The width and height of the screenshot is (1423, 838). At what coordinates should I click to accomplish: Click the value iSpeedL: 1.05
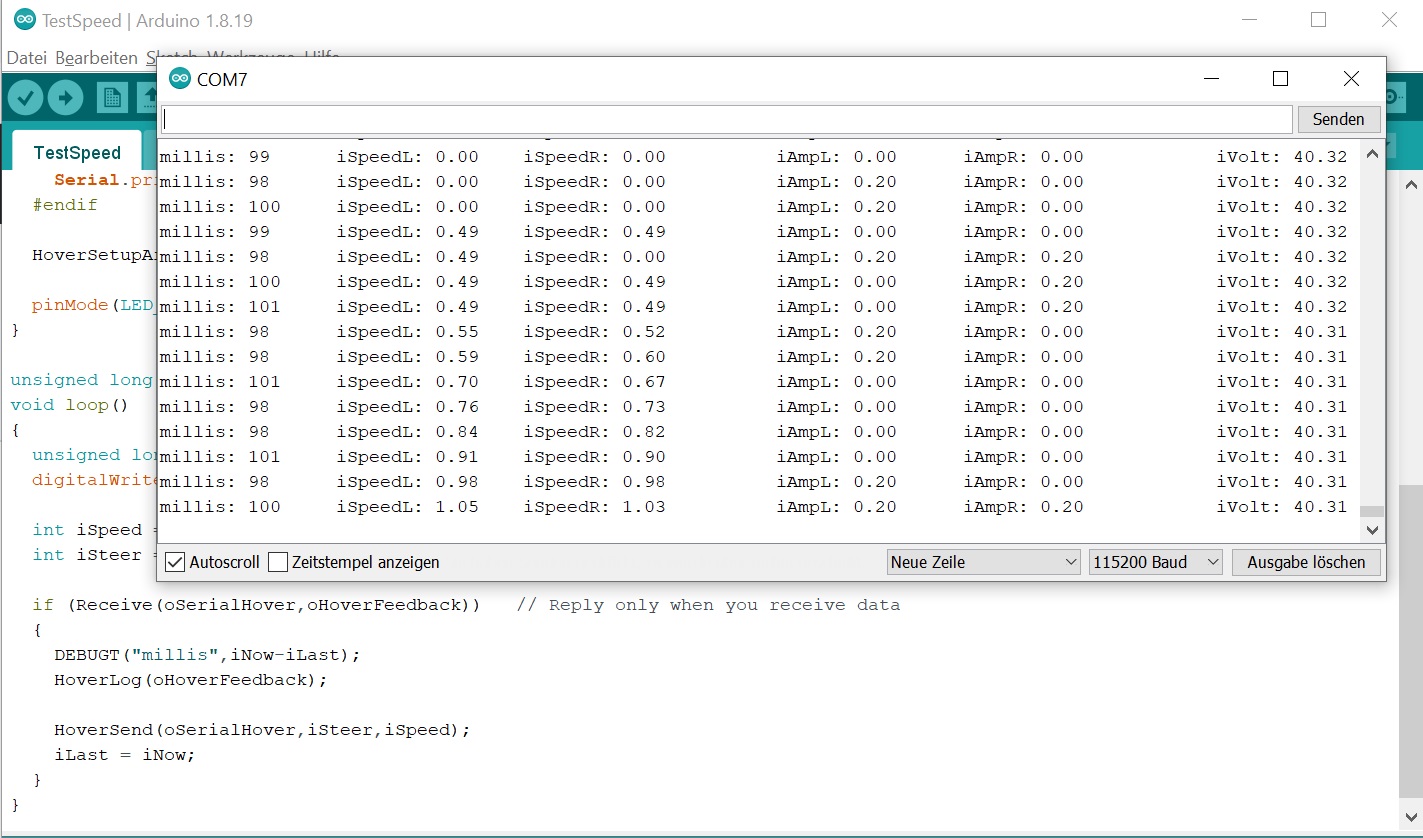pos(407,507)
